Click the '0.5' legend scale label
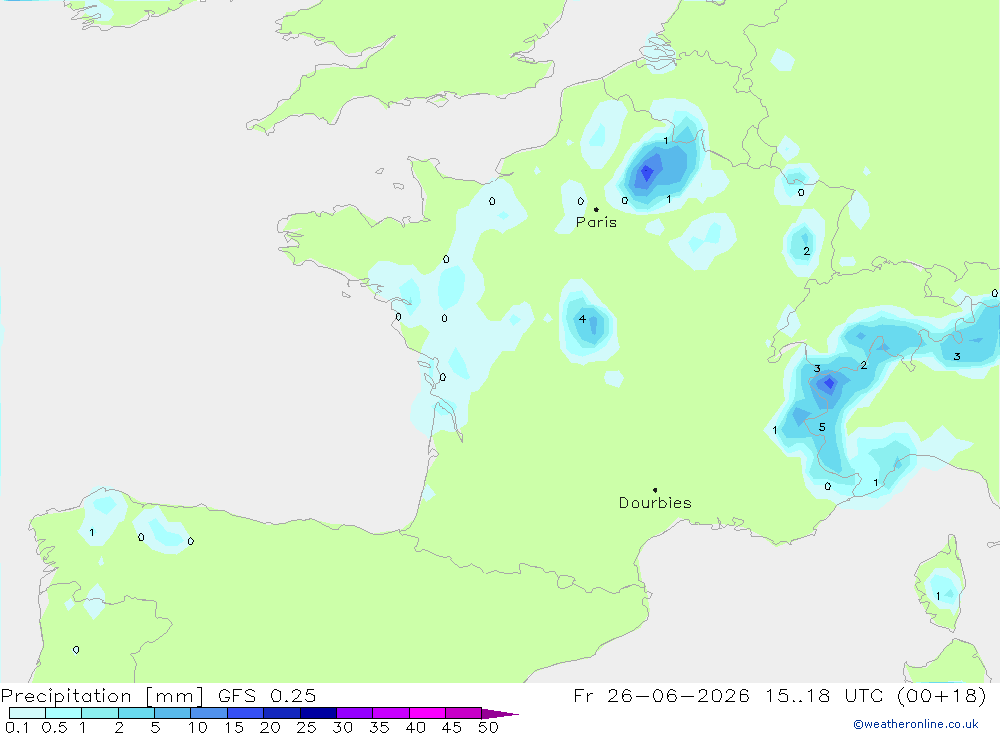This screenshot has height=733, width=1000. pyautogui.click(x=54, y=727)
